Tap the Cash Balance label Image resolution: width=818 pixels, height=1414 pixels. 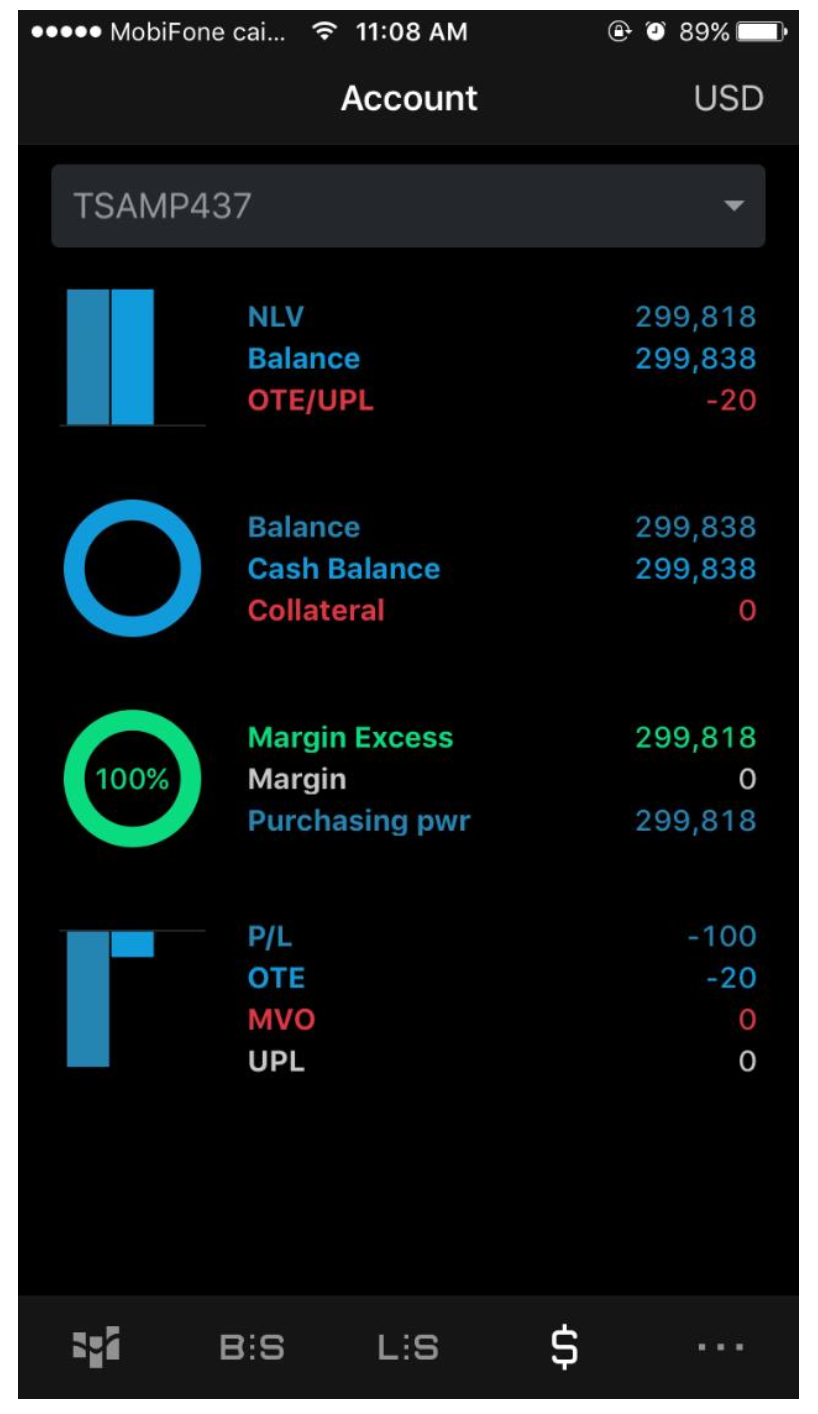[343, 569]
